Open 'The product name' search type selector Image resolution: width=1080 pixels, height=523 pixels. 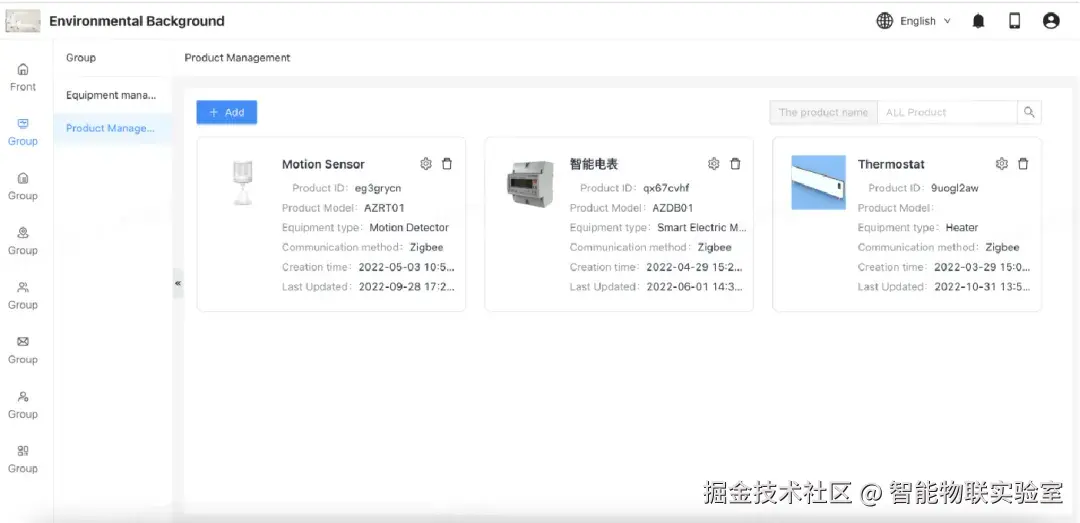[x=823, y=112]
